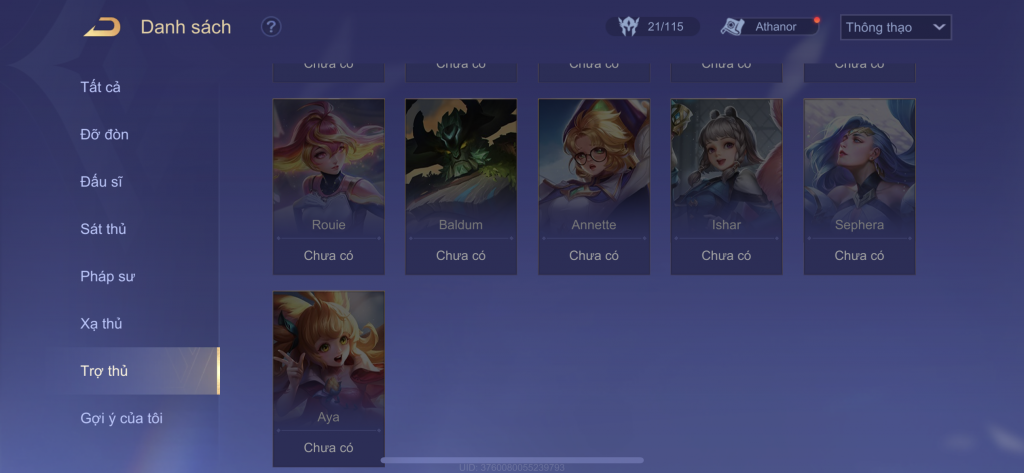
Task: Choose the Sát thủ category
Action: (103, 229)
